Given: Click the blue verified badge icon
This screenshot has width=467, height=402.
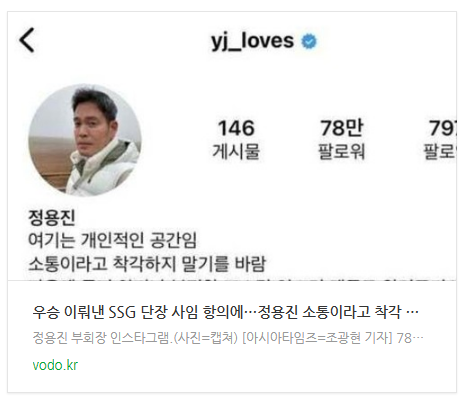Looking at the screenshot, I should [x=309, y=41].
